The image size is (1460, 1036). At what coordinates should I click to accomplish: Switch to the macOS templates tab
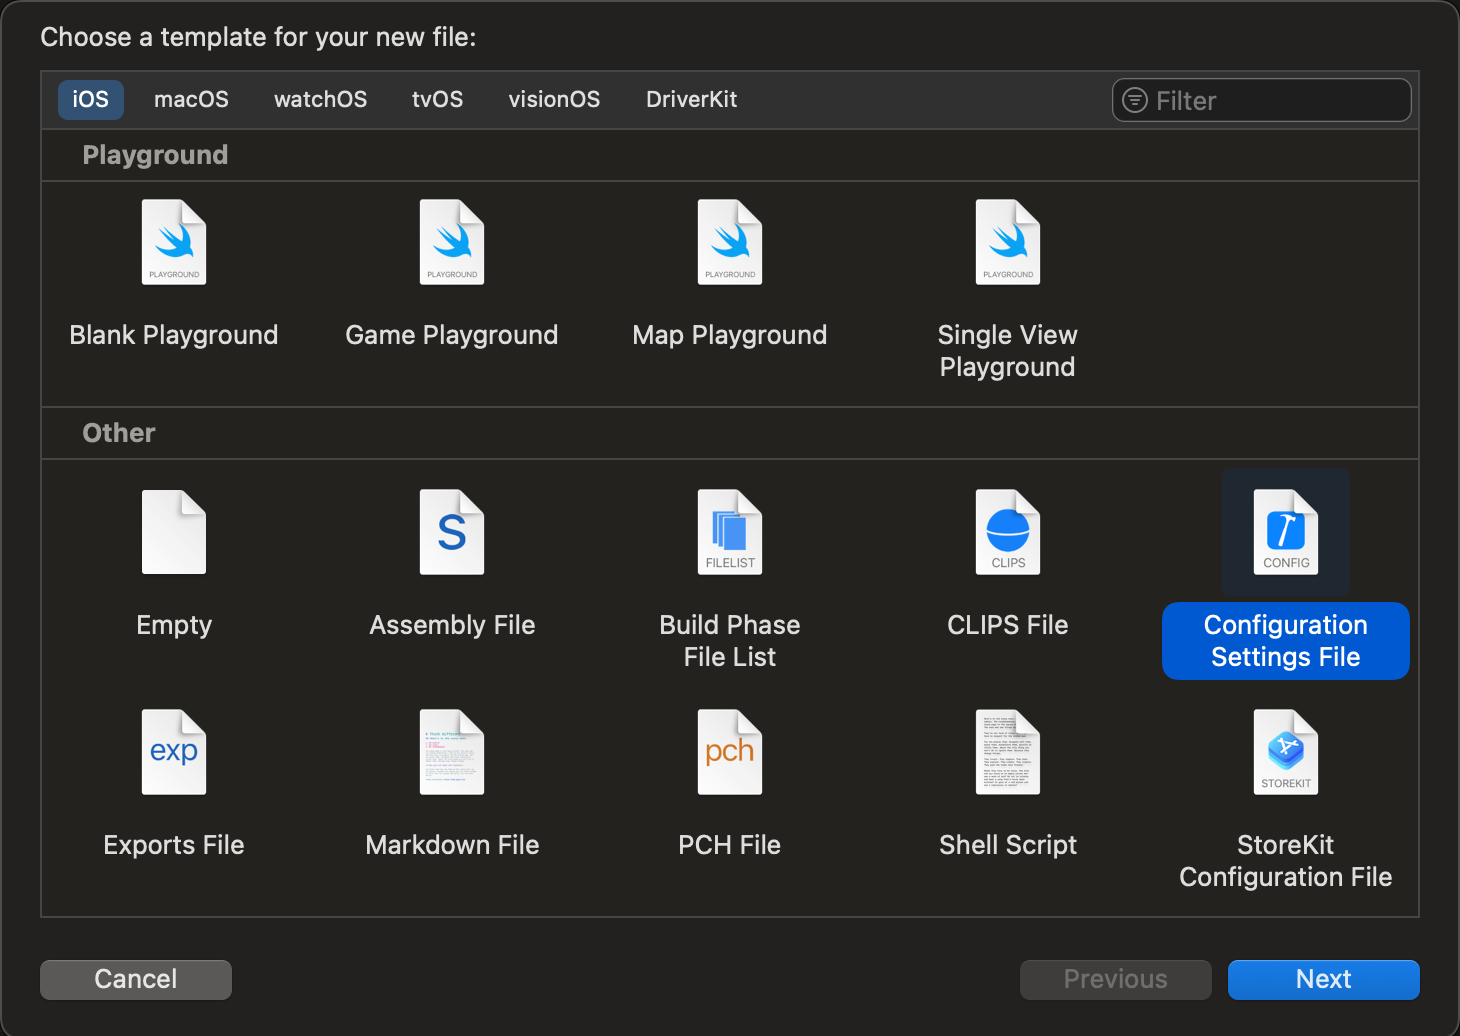(x=191, y=99)
